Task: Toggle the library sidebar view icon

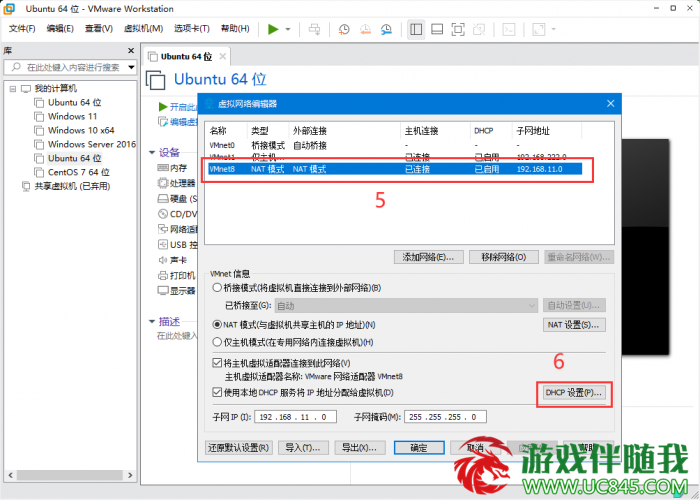Action: 416,29
